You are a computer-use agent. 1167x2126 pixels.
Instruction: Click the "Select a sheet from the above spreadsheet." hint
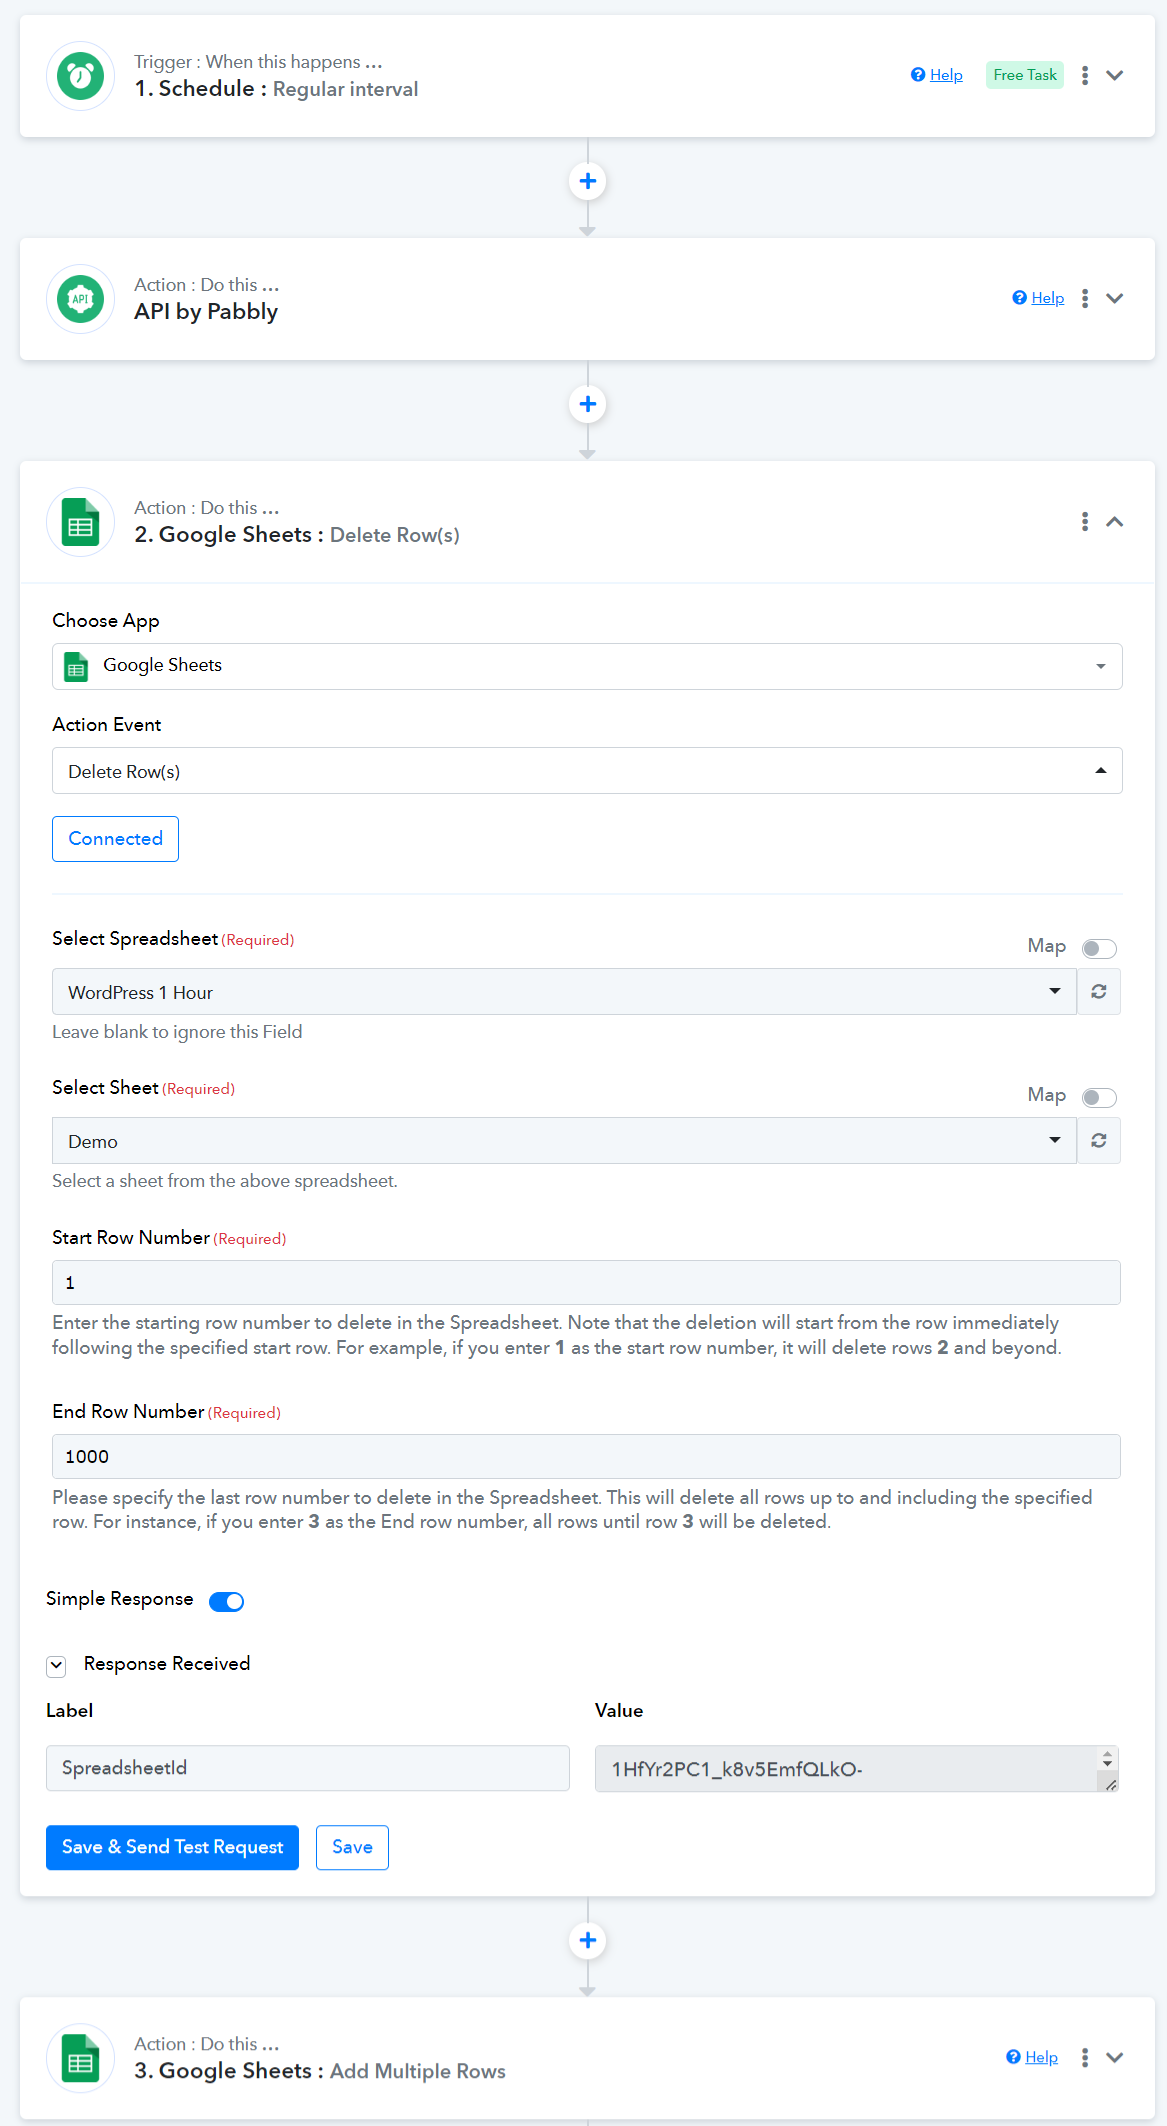tap(225, 1181)
